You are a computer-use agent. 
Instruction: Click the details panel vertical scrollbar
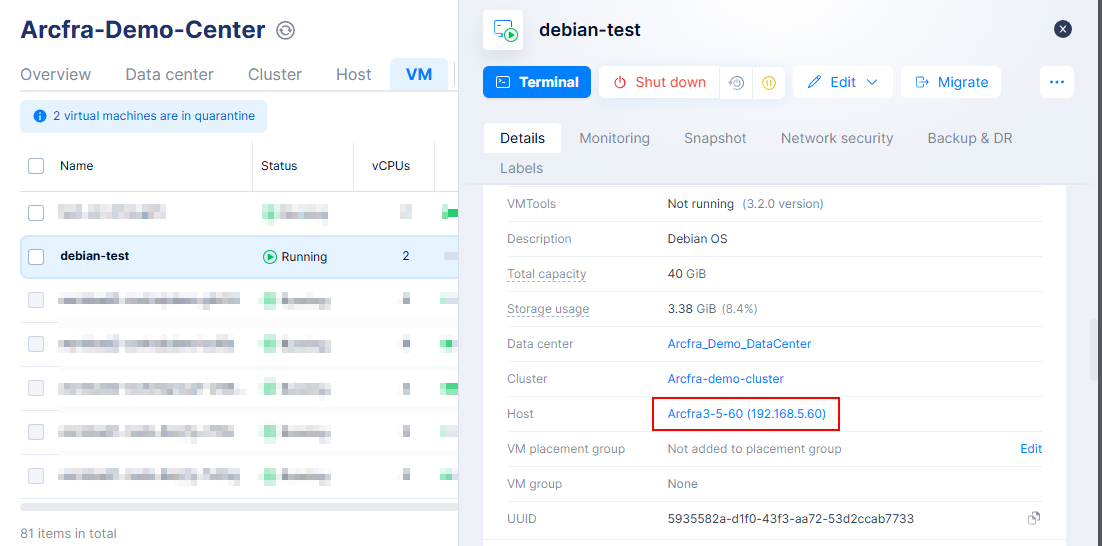[x=1095, y=350]
